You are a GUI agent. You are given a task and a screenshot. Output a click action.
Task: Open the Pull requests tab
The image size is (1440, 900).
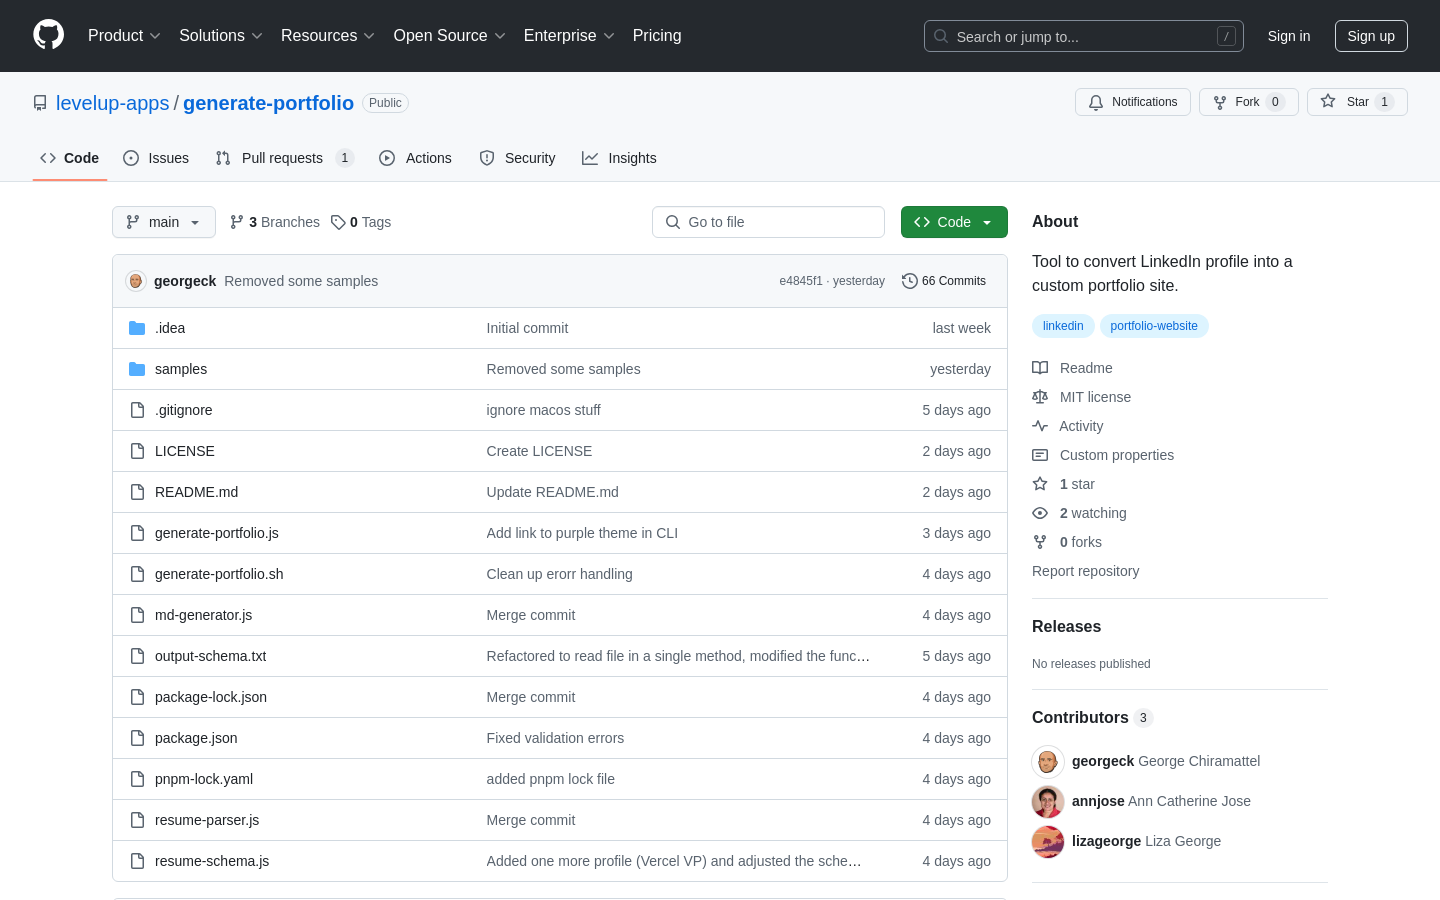[x=284, y=158]
